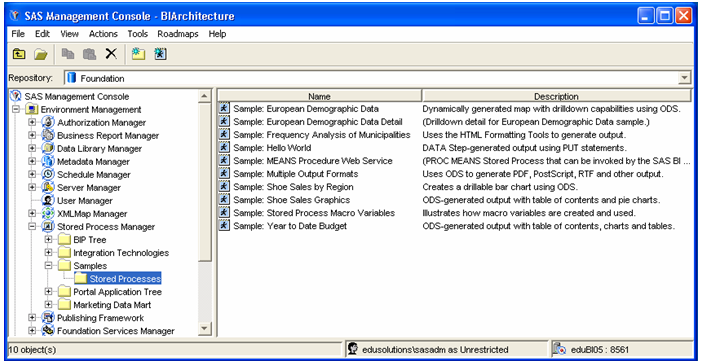Screen dimensions: 701x364
Task: Select the Stored Processes folder in tree
Action: pos(125,279)
